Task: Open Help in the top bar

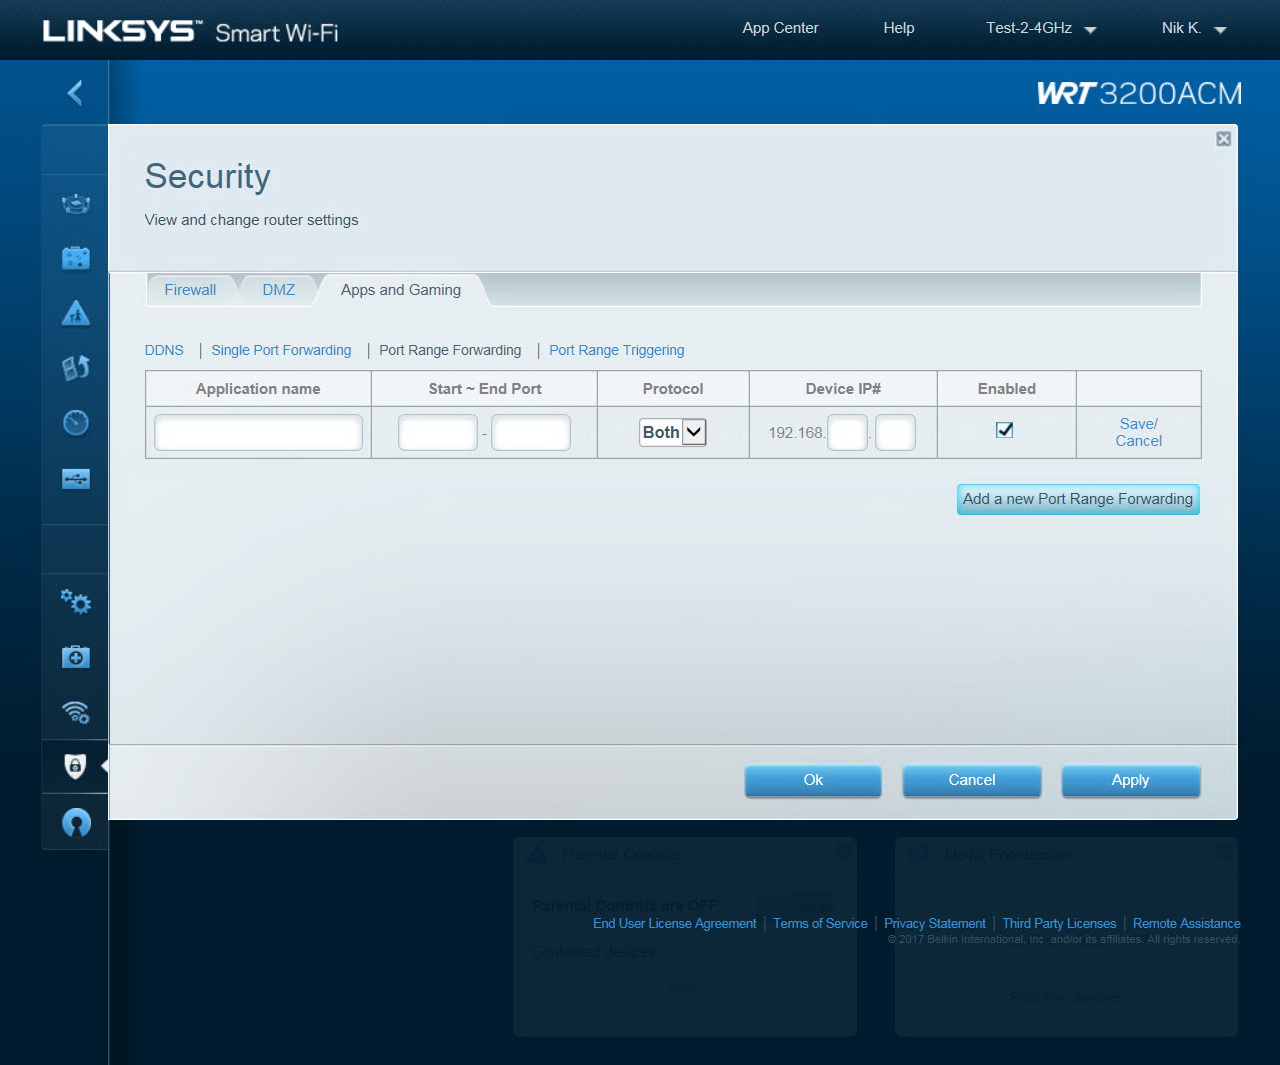Action: point(899,28)
